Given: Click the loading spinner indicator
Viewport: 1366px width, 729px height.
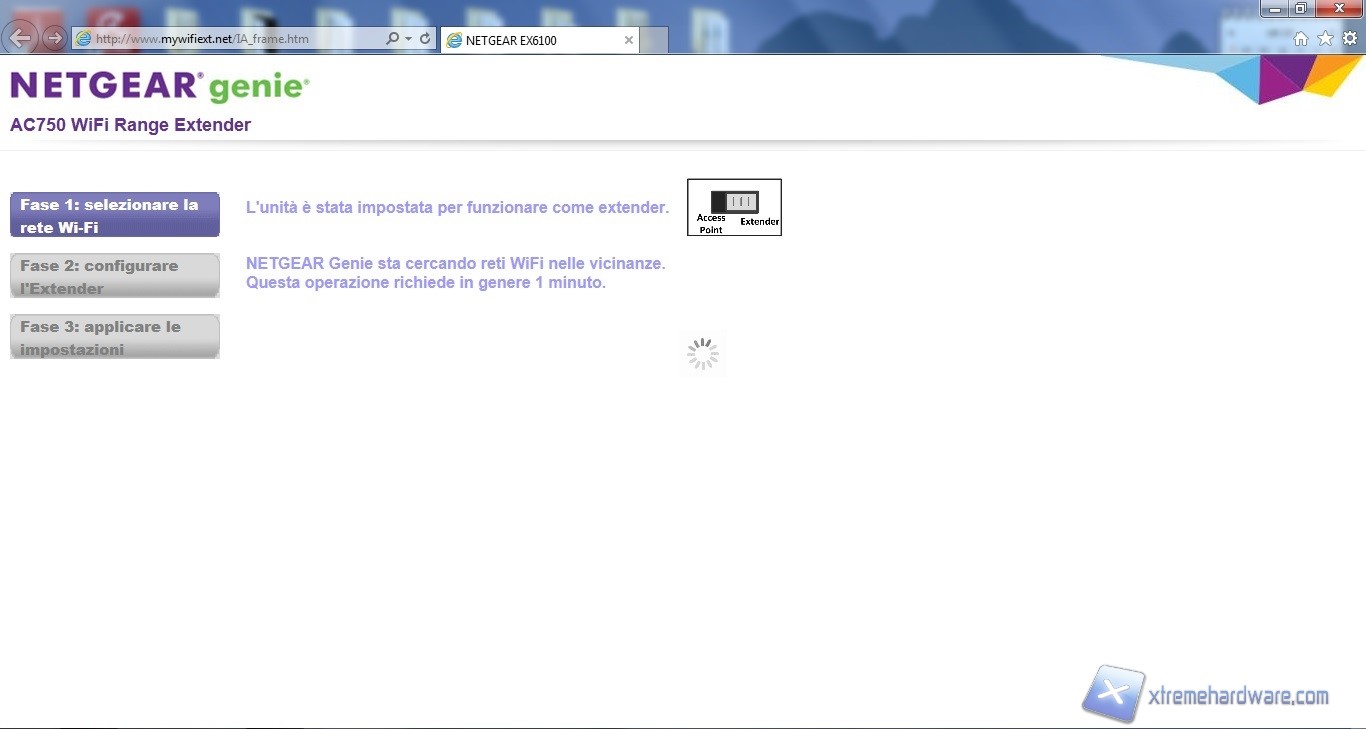Looking at the screenshot, I should tap(703, 354).
